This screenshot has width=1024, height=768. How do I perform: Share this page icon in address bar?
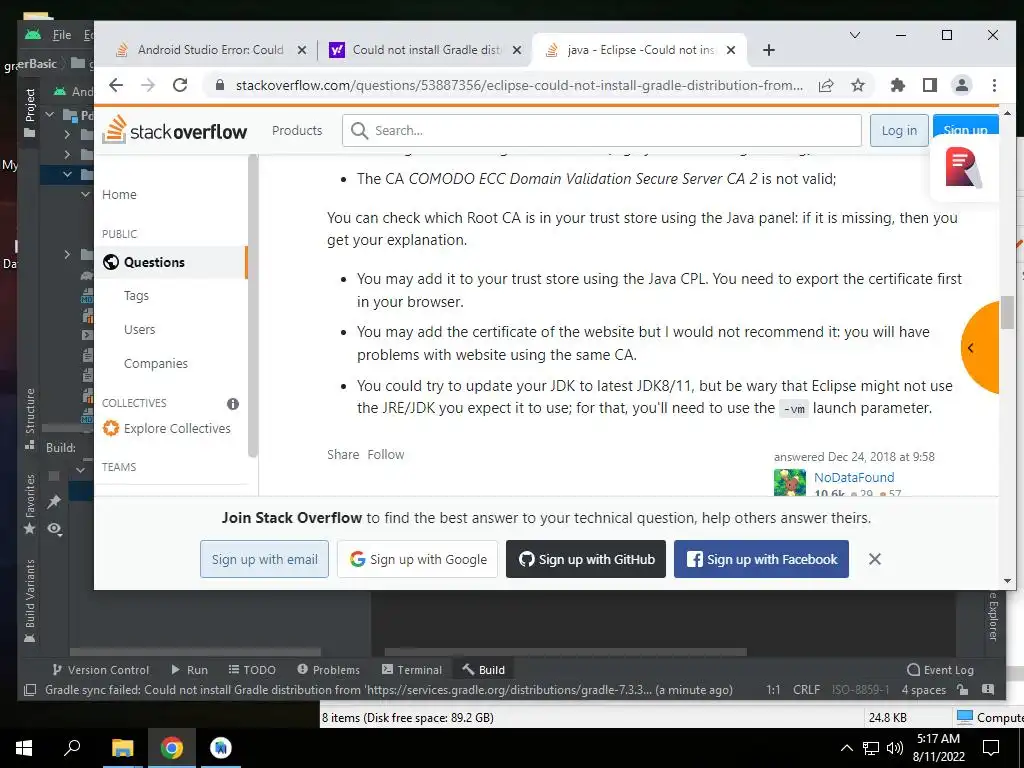[x=826, y=85]
